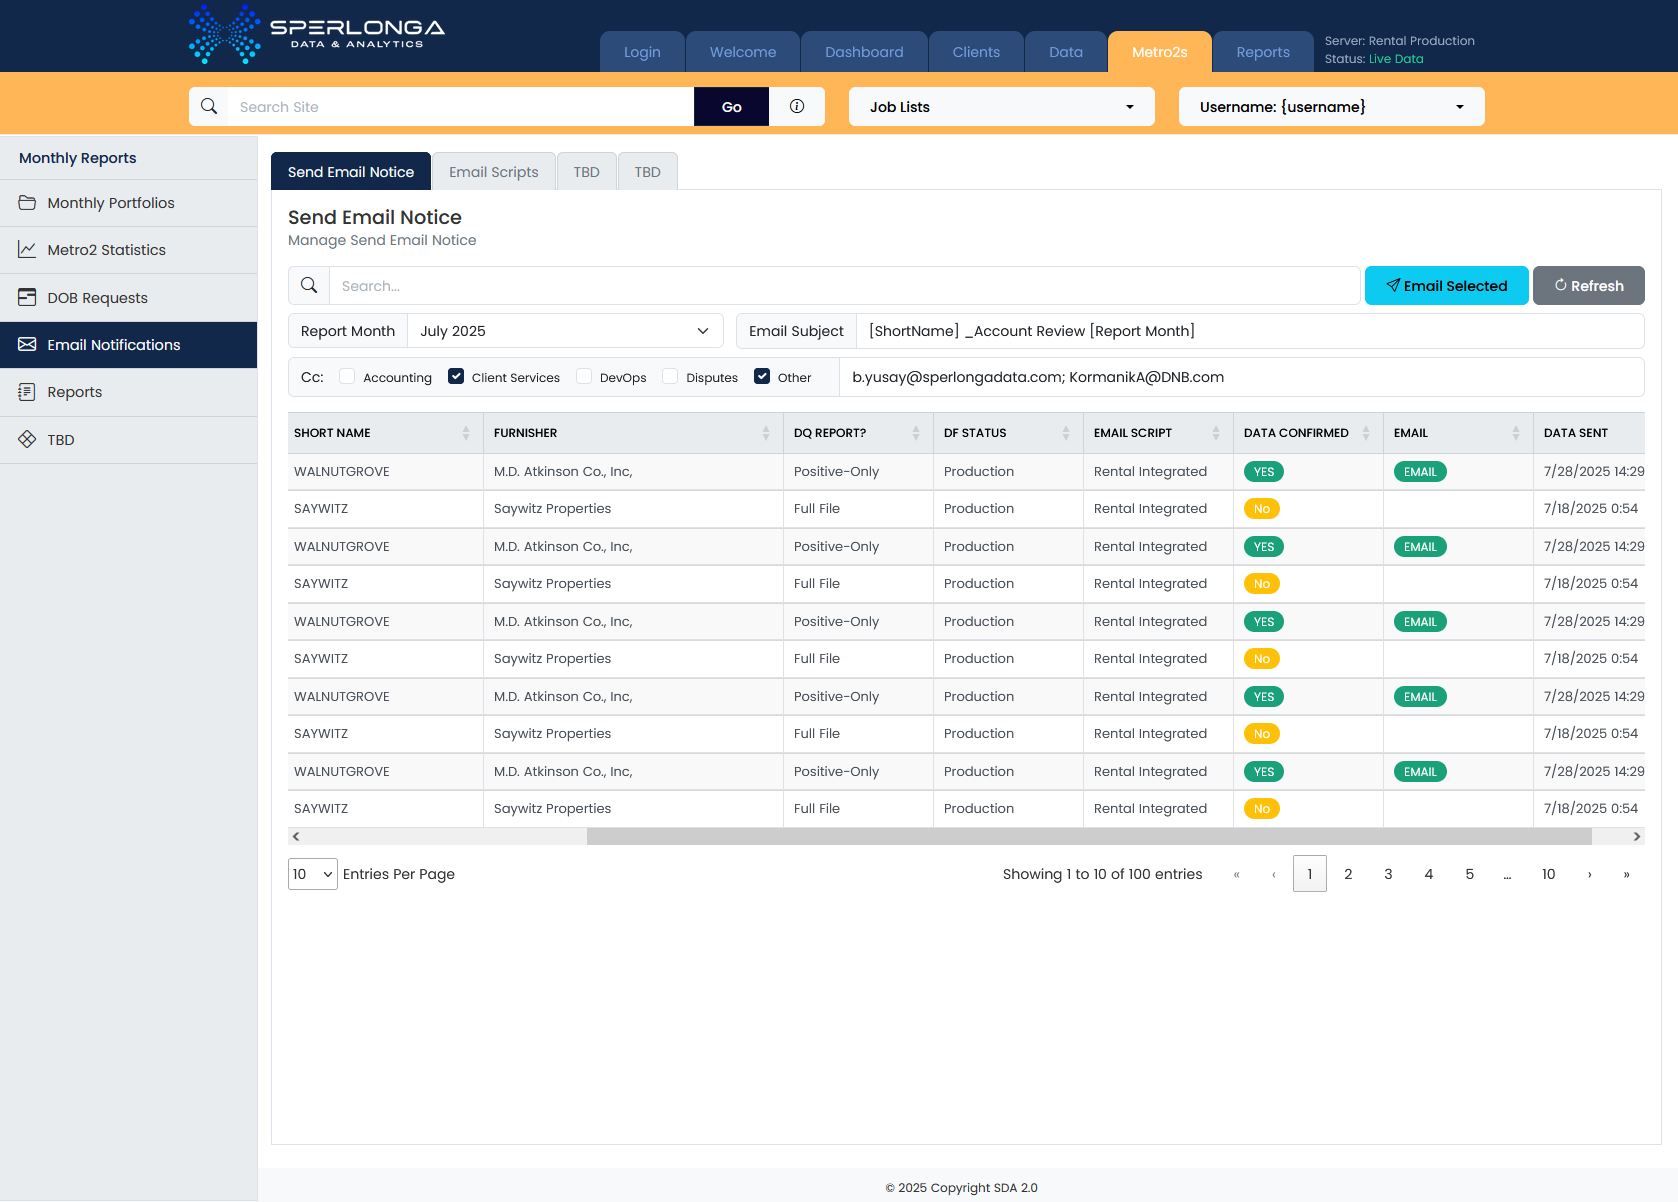Click the DOB Requests sidebar icon

coord(27,298)
